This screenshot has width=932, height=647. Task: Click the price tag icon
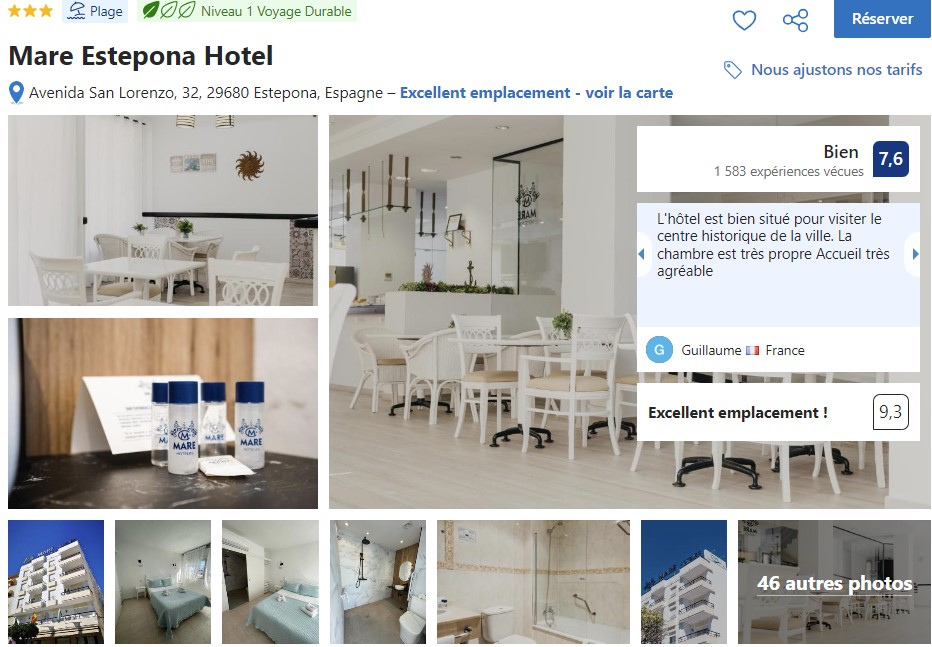732,70
